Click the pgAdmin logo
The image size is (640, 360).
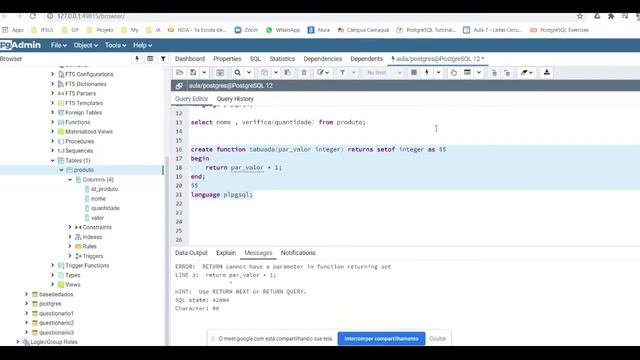click(x=20, y=45)
